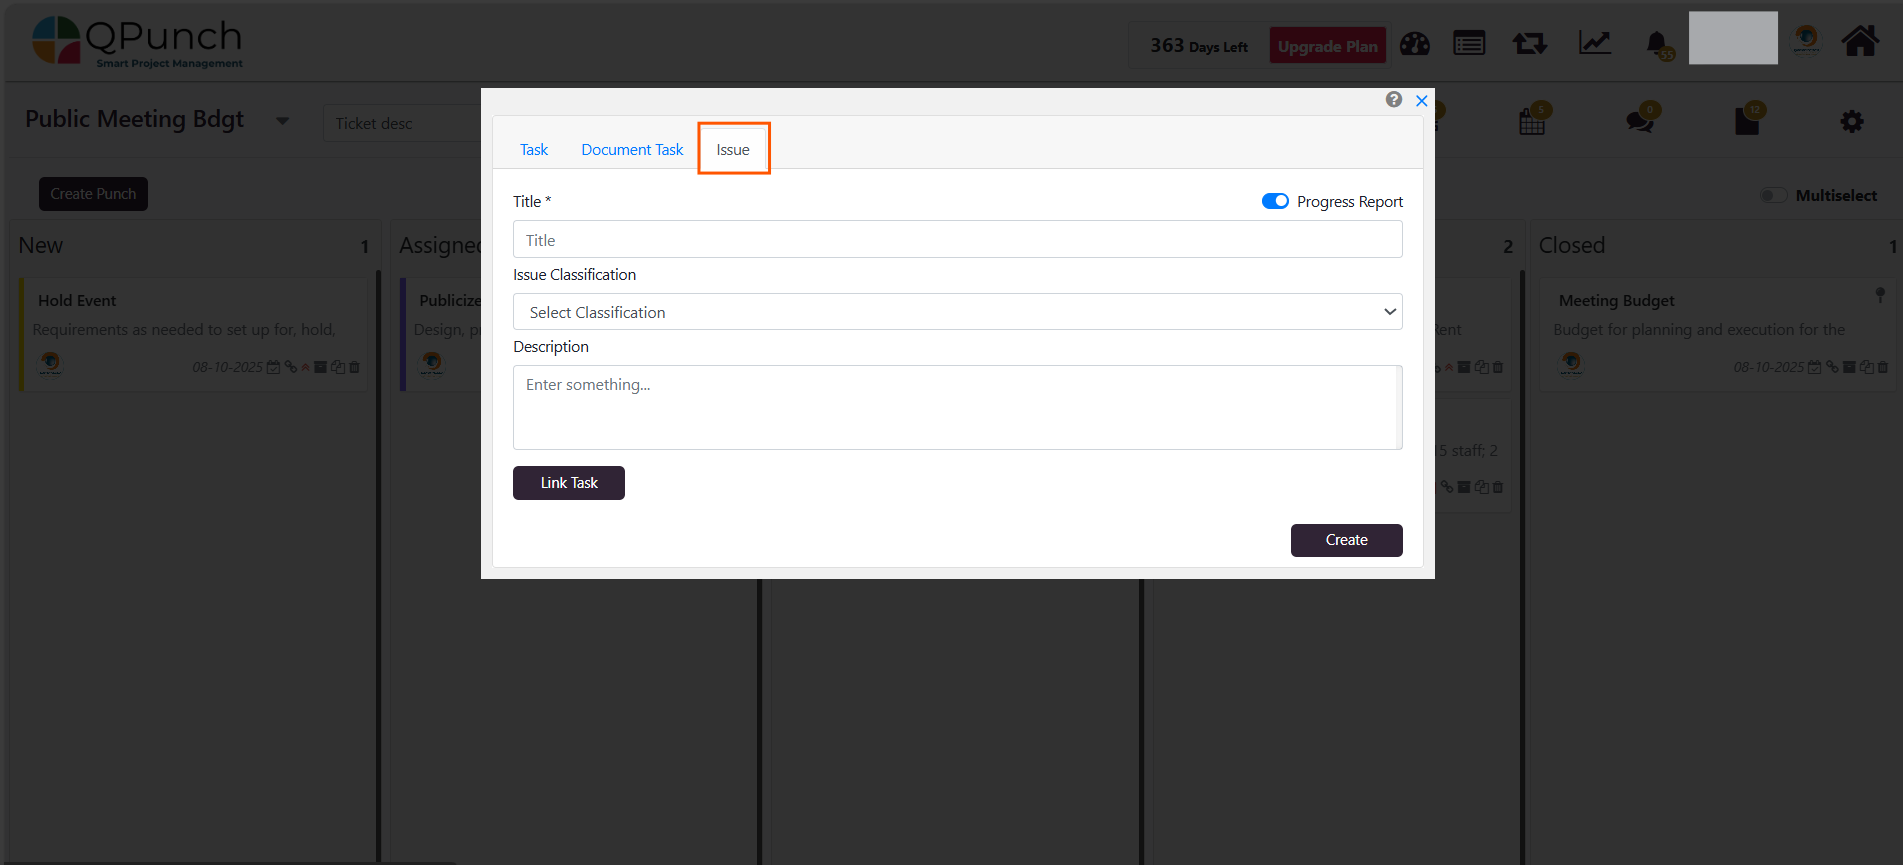Open the chat bubbles icon
Viewport: 1903px width, 865px height.
click(1639, 122)
